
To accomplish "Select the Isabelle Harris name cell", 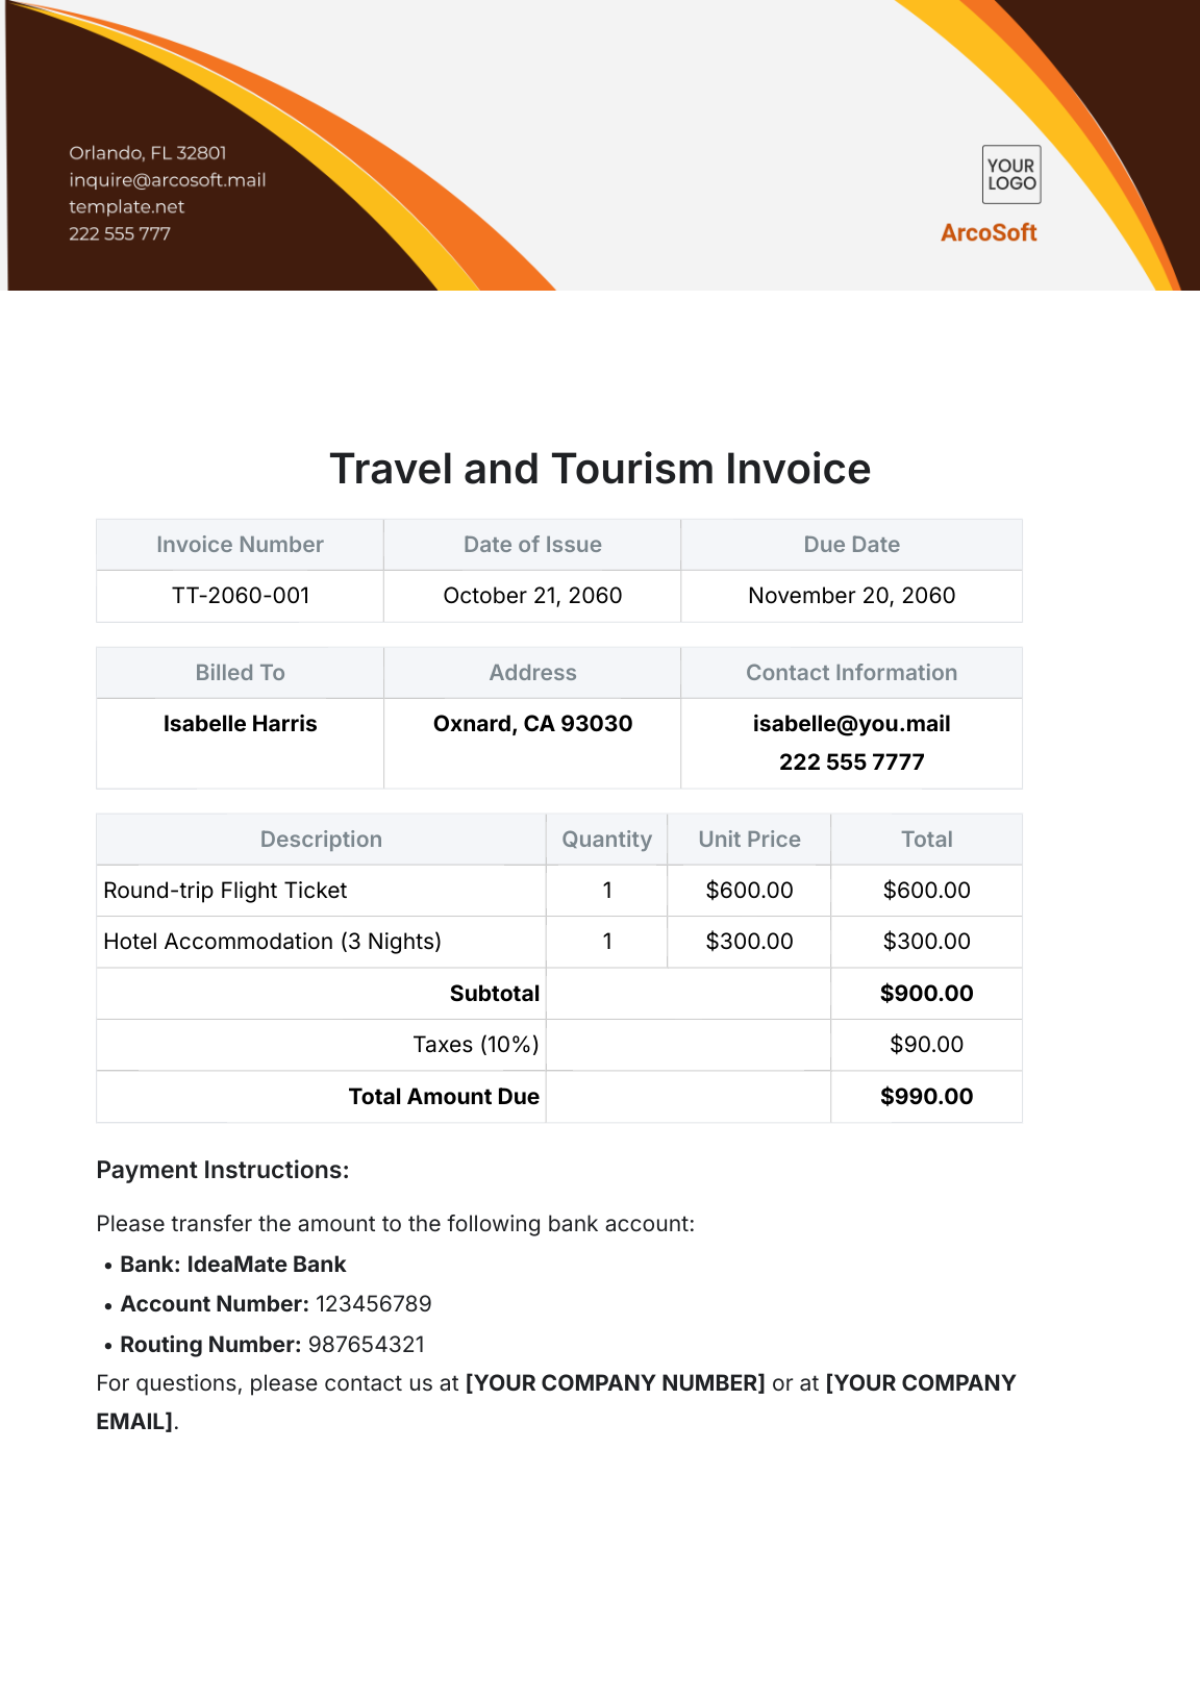I will point(240,724).
